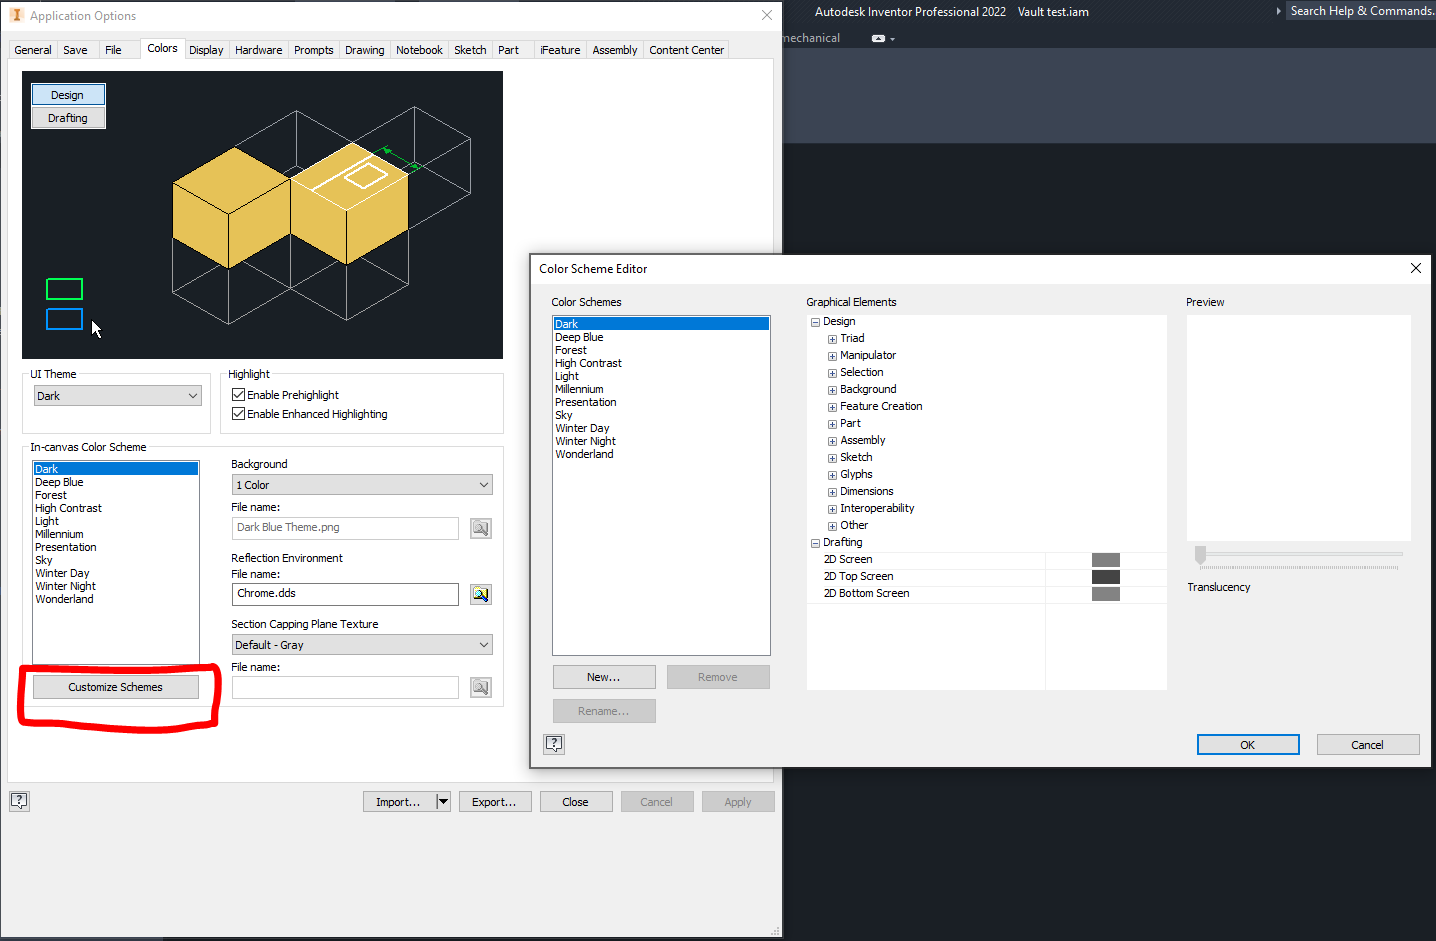
Task: Confirm Color Scheme Editor with OK
Action: (1248, 745)
